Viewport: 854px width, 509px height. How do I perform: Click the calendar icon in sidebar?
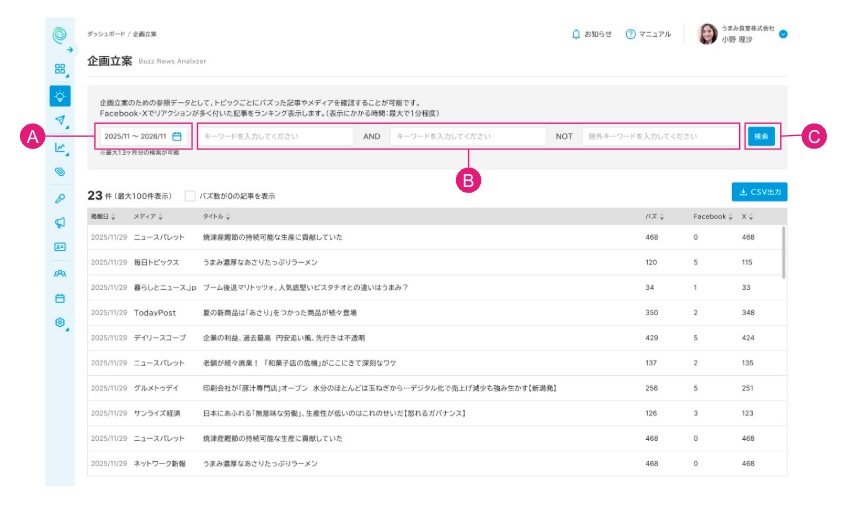60,297
